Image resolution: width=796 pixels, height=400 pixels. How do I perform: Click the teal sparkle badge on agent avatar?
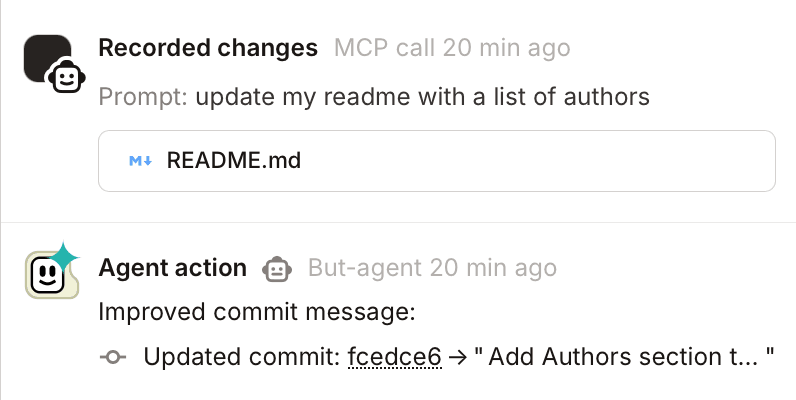point(65,257)
